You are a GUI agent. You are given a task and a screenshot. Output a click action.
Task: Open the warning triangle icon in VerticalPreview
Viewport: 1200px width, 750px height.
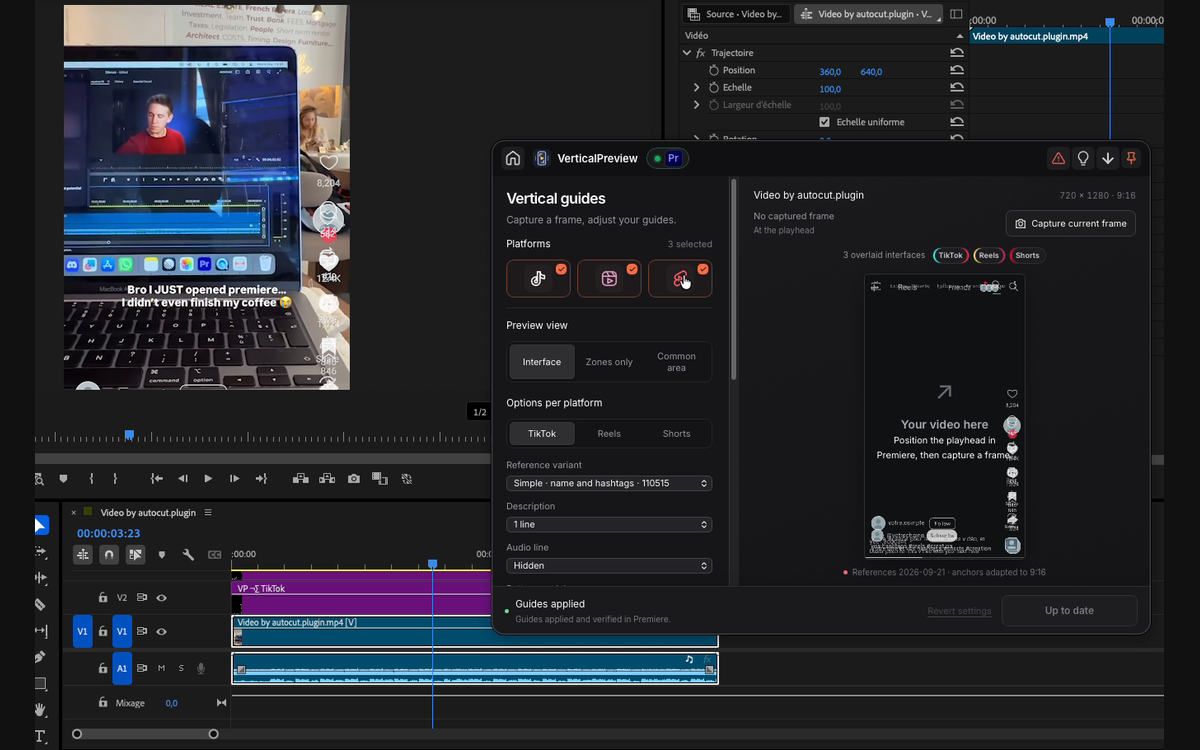click(1058, 158)
